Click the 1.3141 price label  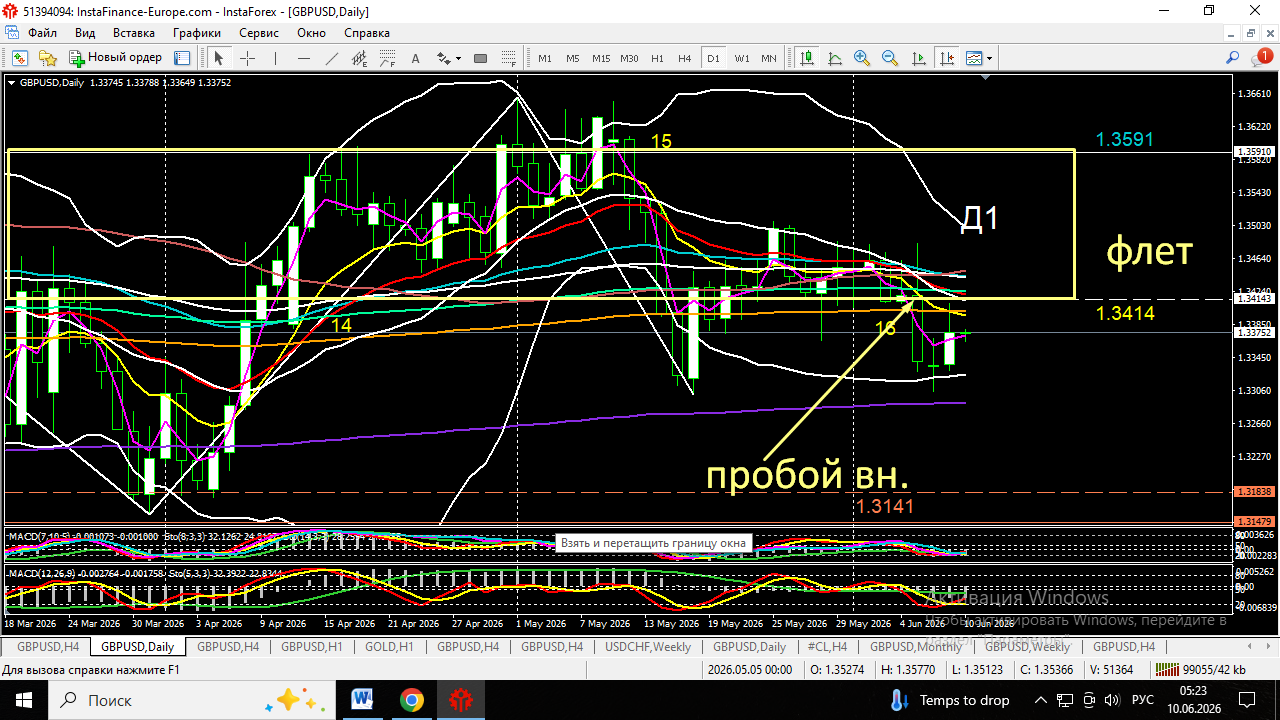point(885,506)
